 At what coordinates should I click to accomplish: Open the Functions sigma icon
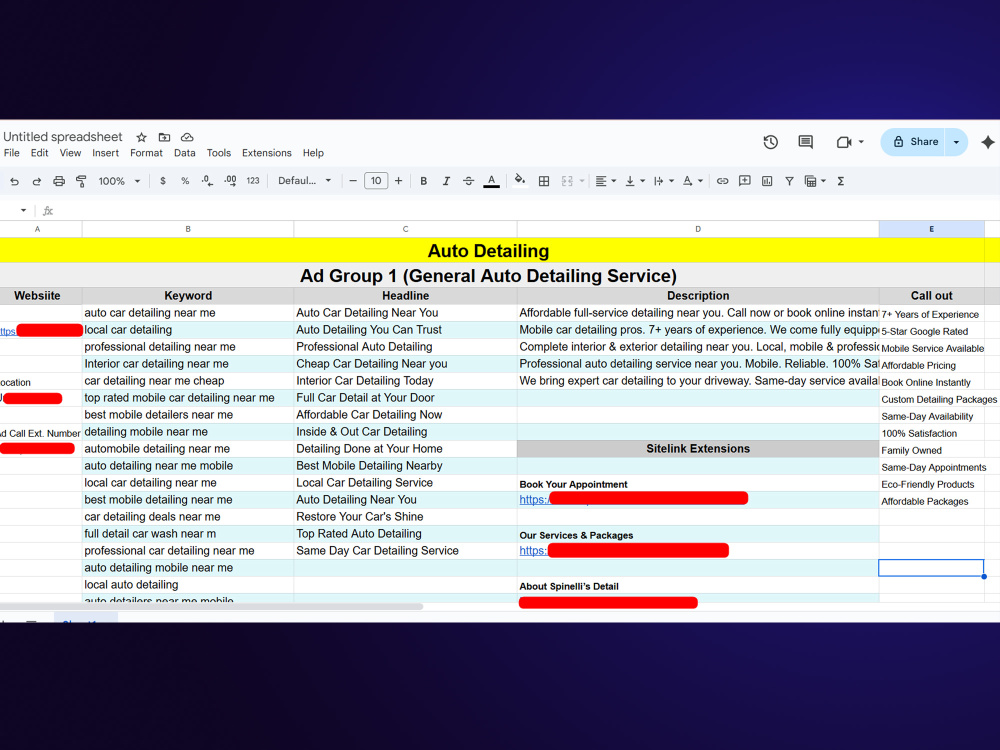pos(841,181)
